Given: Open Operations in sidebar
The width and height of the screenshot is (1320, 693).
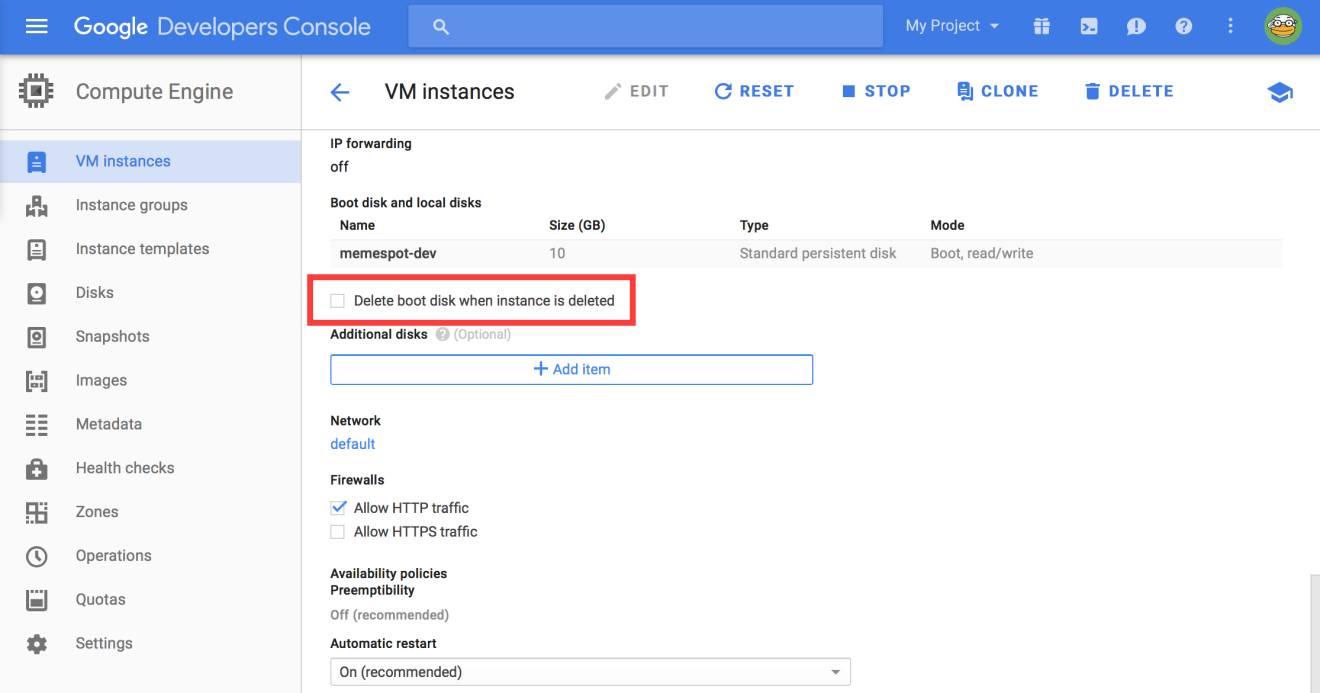Looking at the screenshot, I should 113,556.
